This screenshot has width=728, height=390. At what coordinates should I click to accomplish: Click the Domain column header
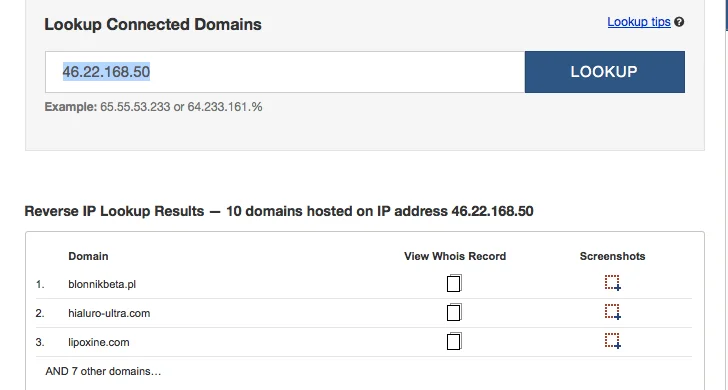[x=88, y=256]
